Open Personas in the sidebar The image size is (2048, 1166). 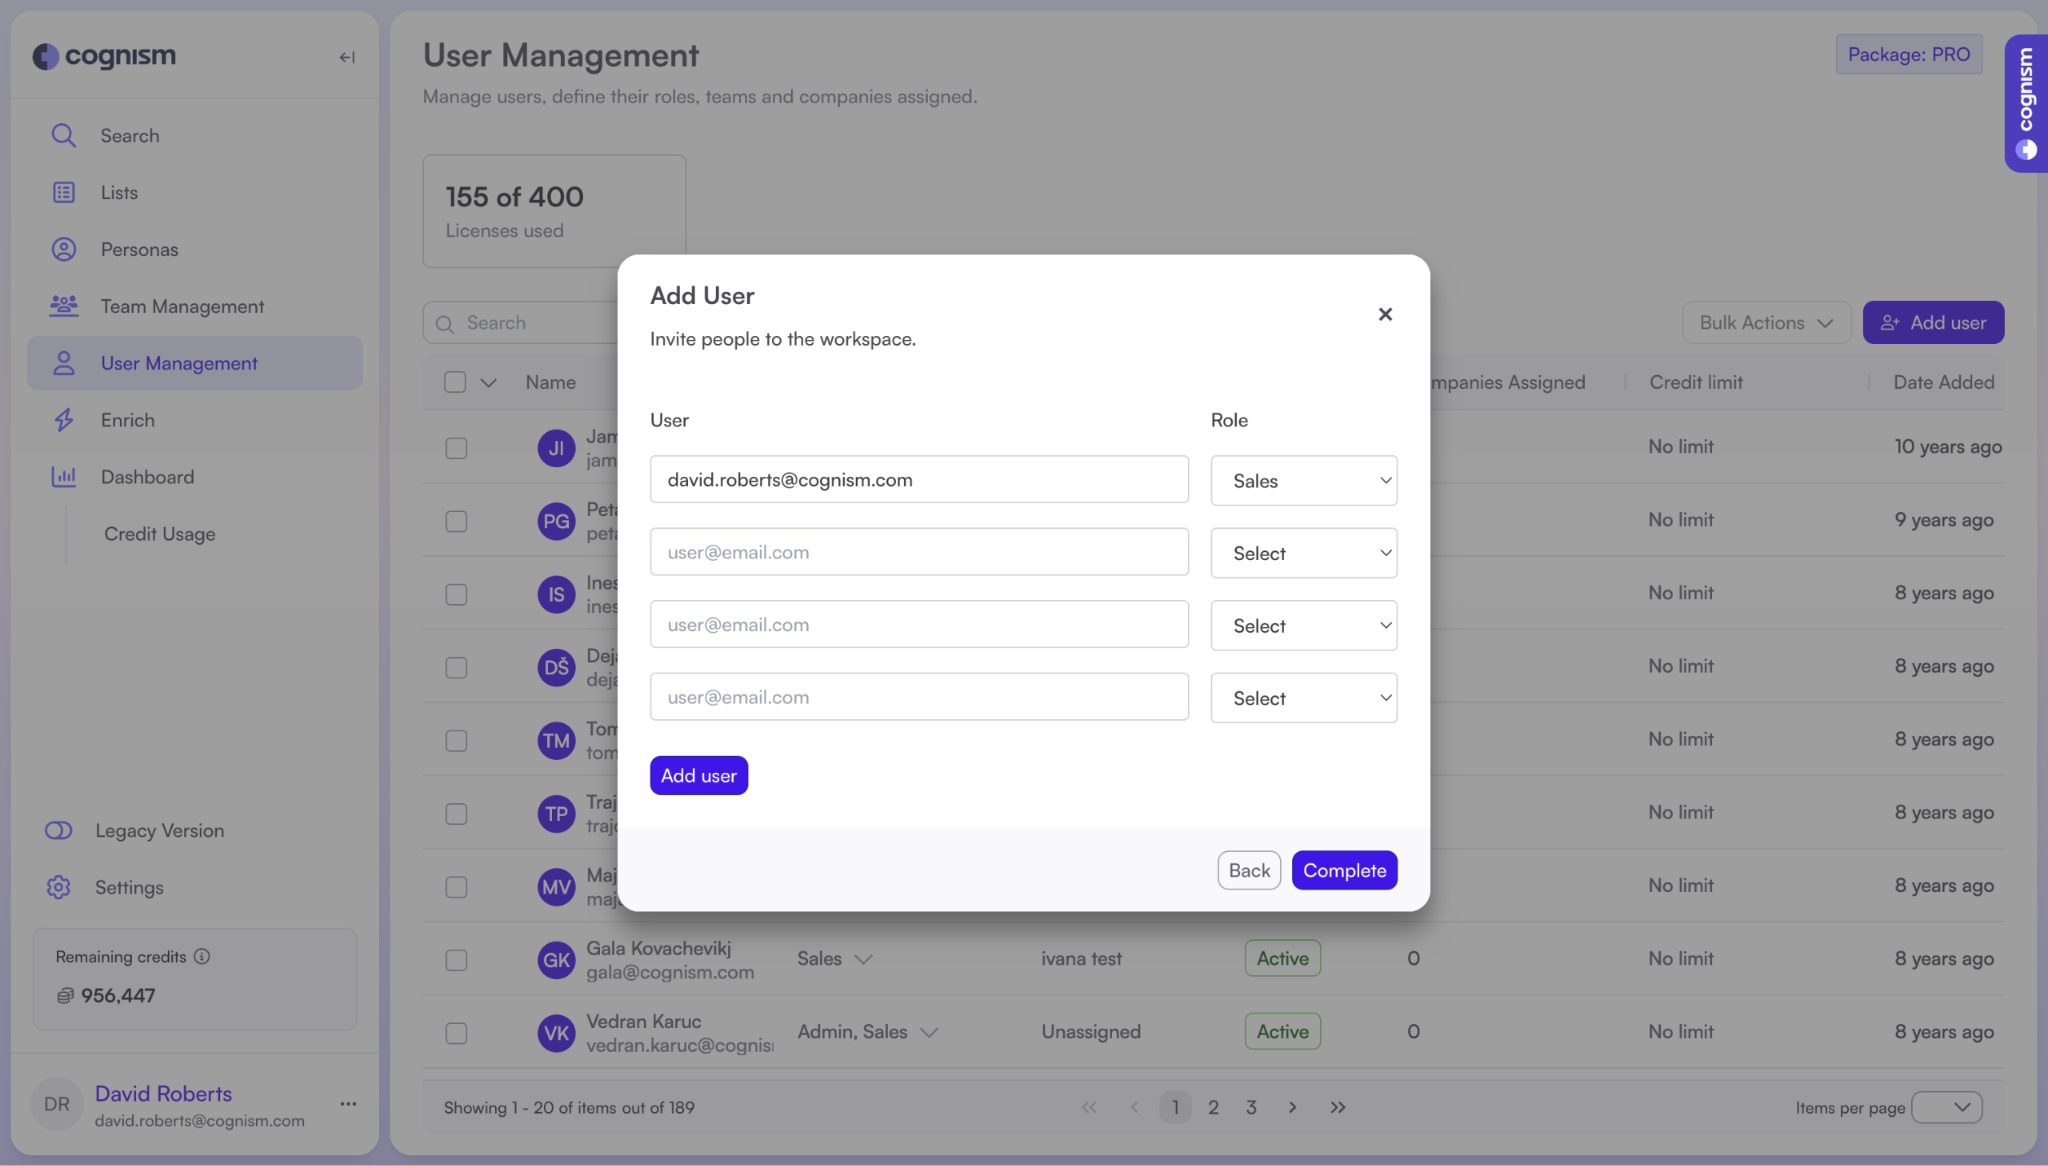[139, 249]
